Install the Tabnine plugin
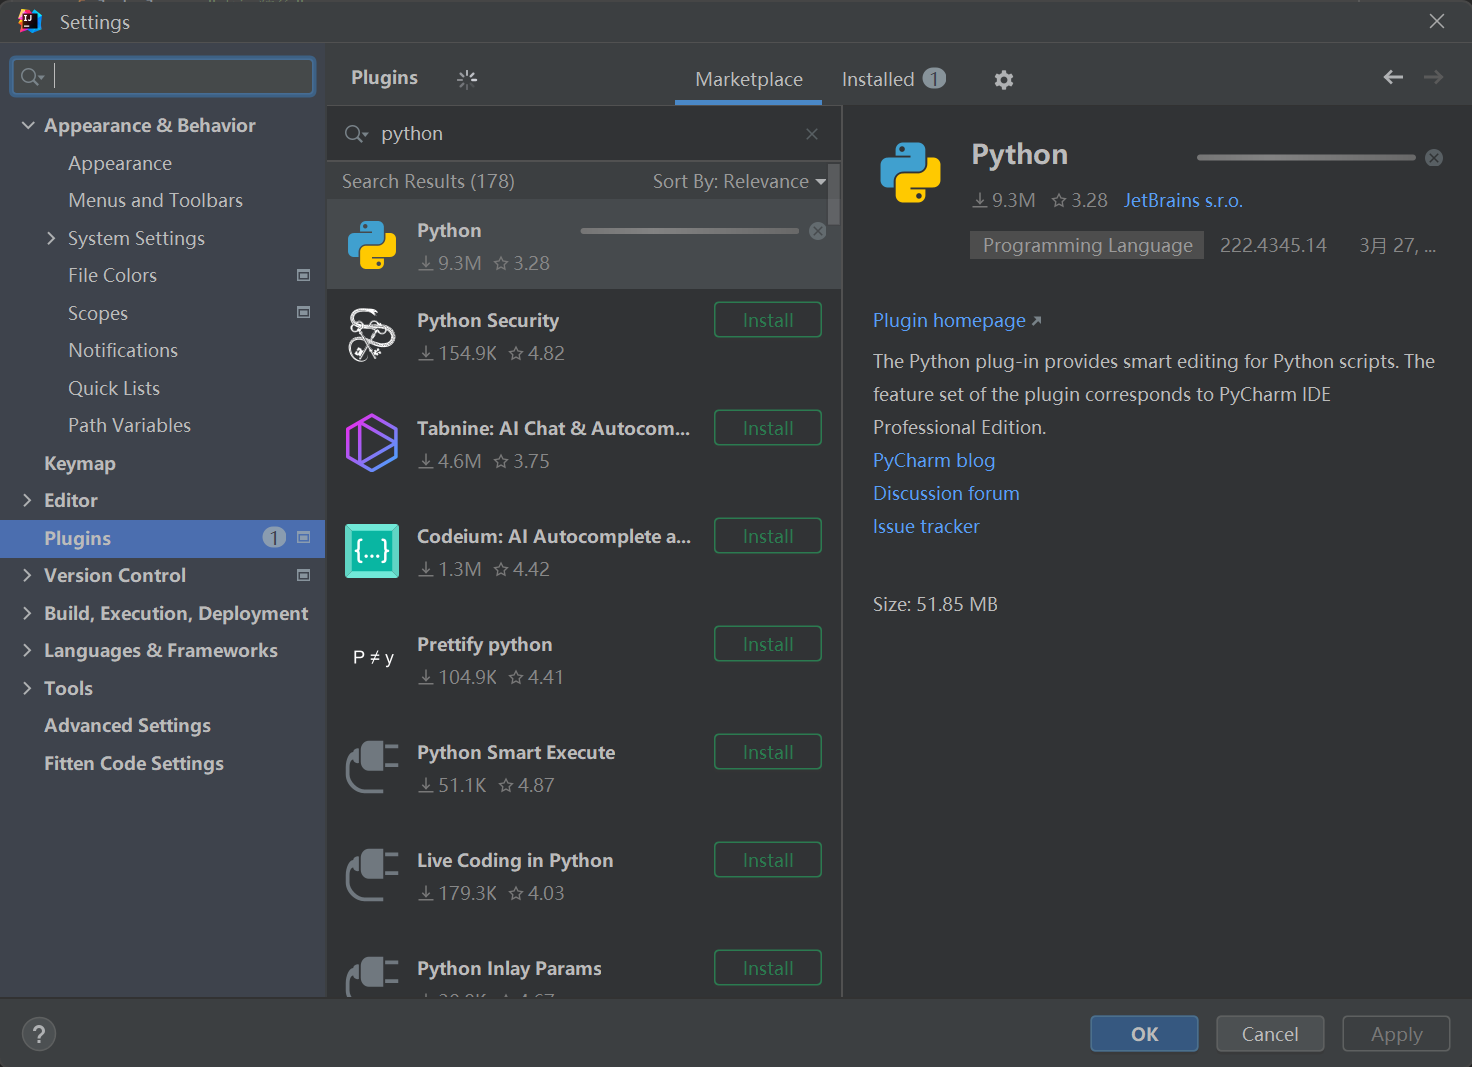This screenshot has width=1472, height=1067. coord(768,428)
